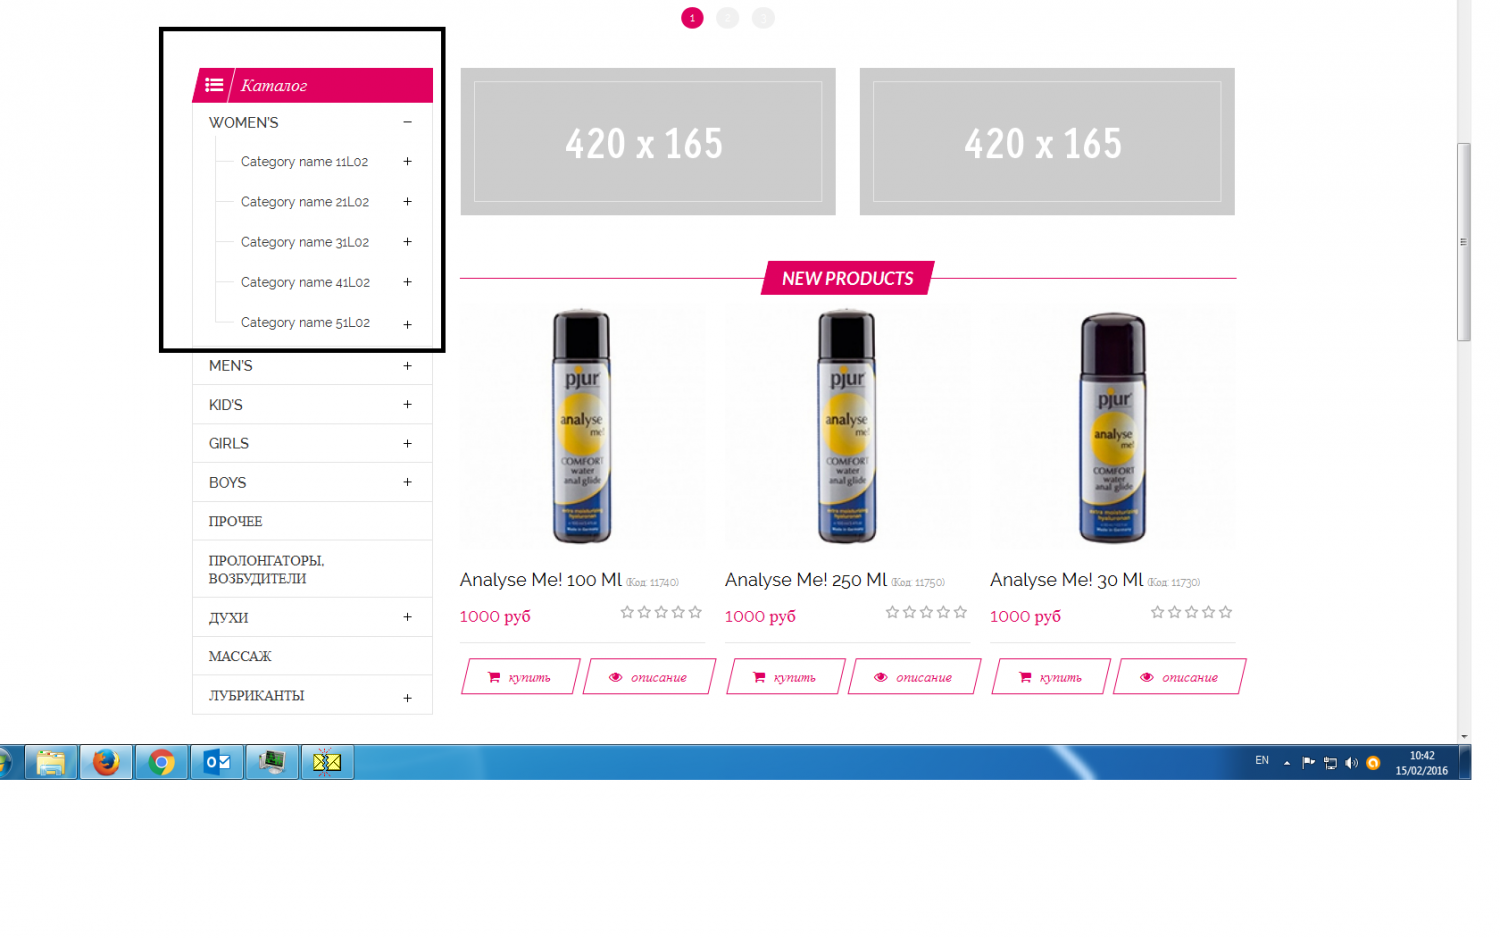Image resolution: width=1500 pixels, height=938 pixels.
Task: Click the Каталог list icon
Action: click(x=214, y=85)
